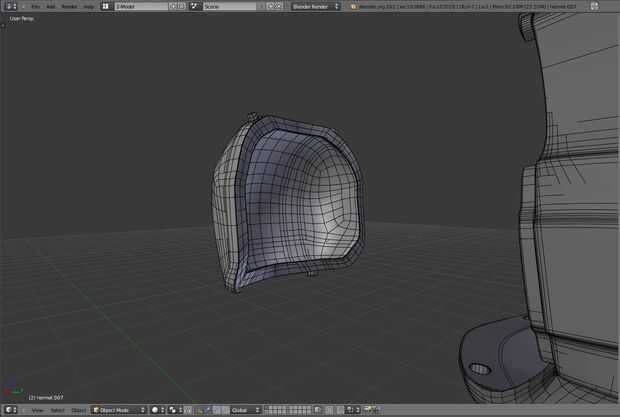
Task: Open the Help menu
Action: 89,7
